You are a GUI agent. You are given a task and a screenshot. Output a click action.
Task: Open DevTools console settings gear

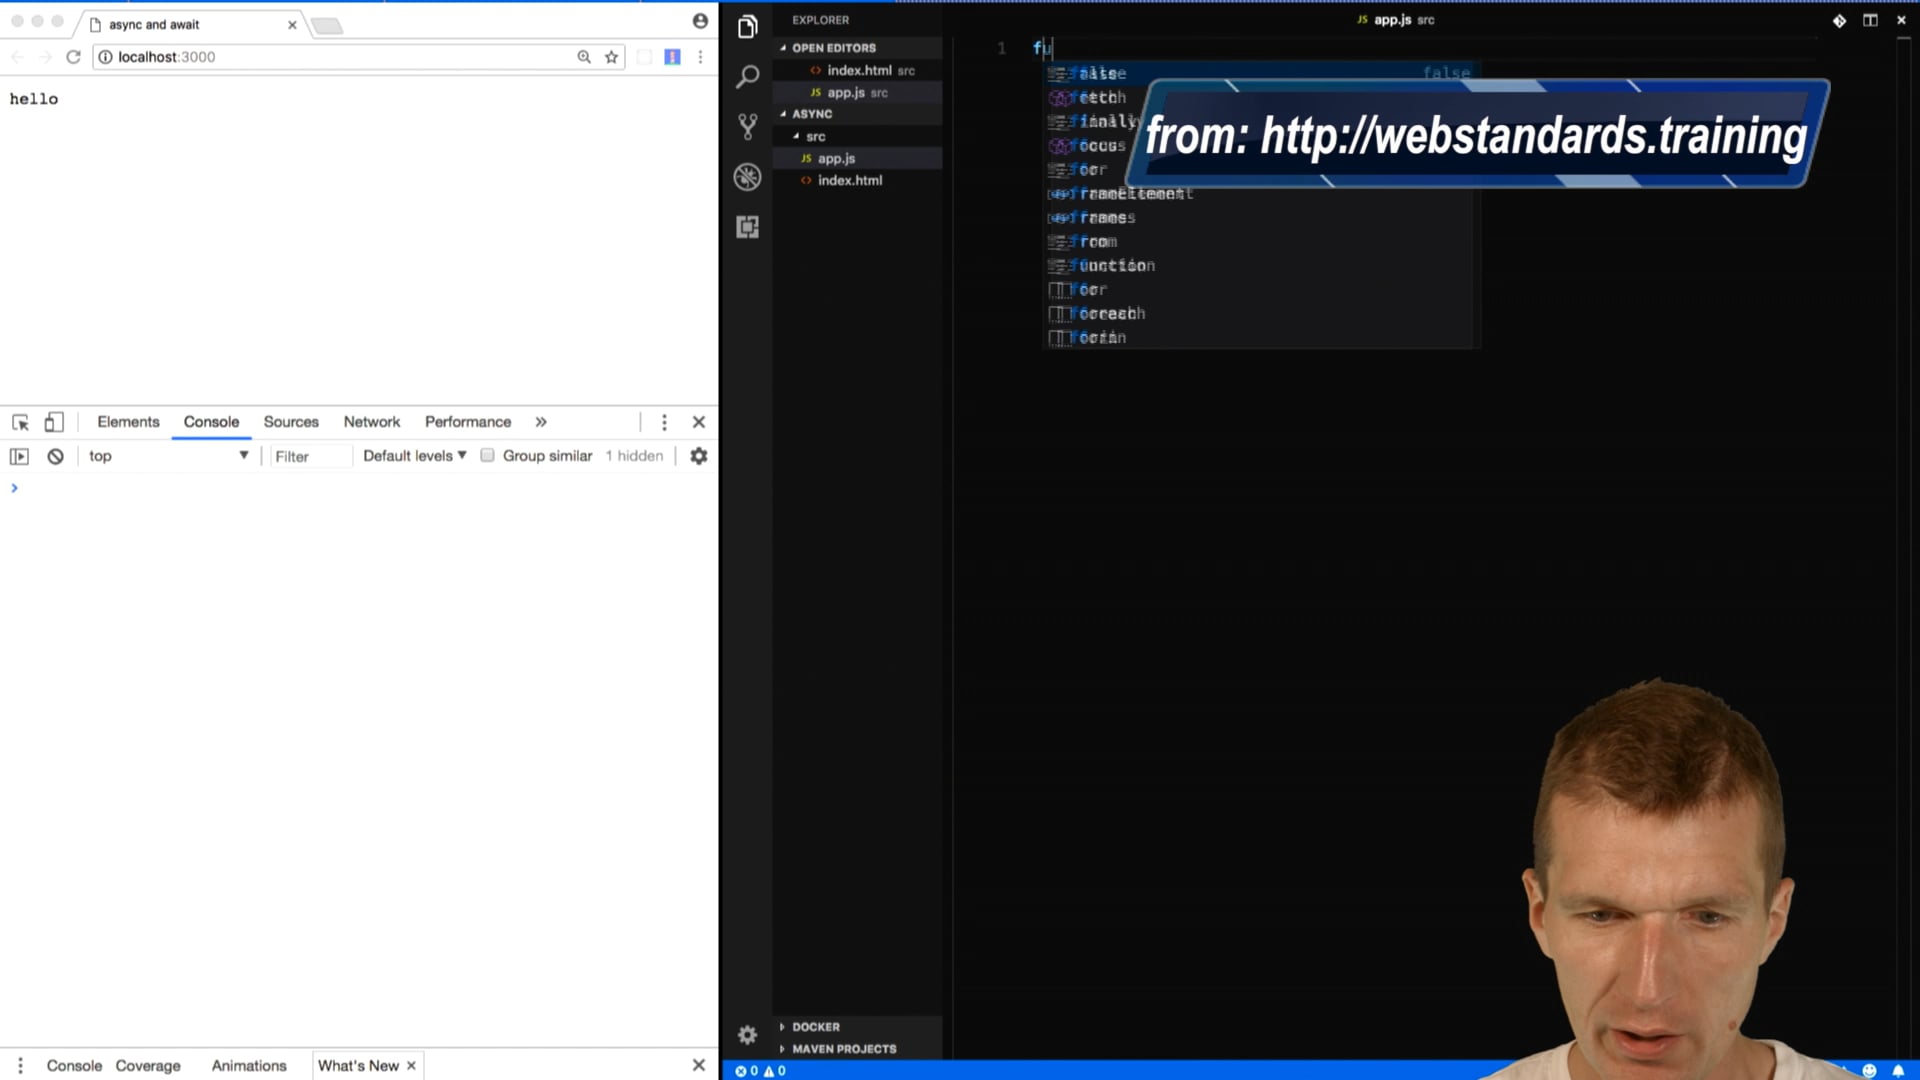click(698, 456)
